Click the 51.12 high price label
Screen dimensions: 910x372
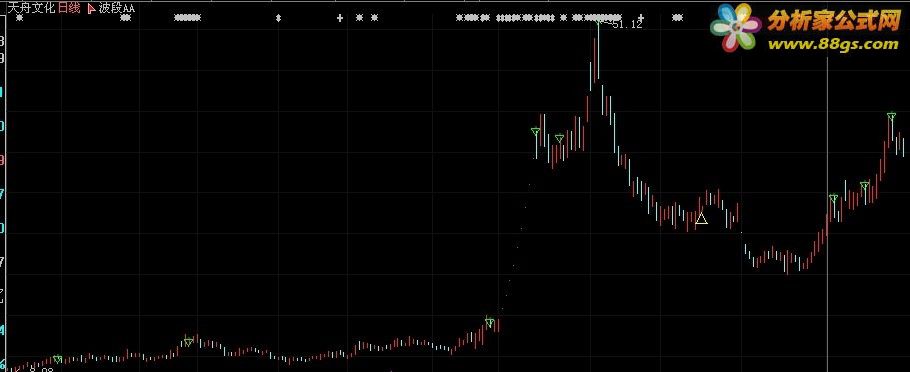click(x=627, y=25)
